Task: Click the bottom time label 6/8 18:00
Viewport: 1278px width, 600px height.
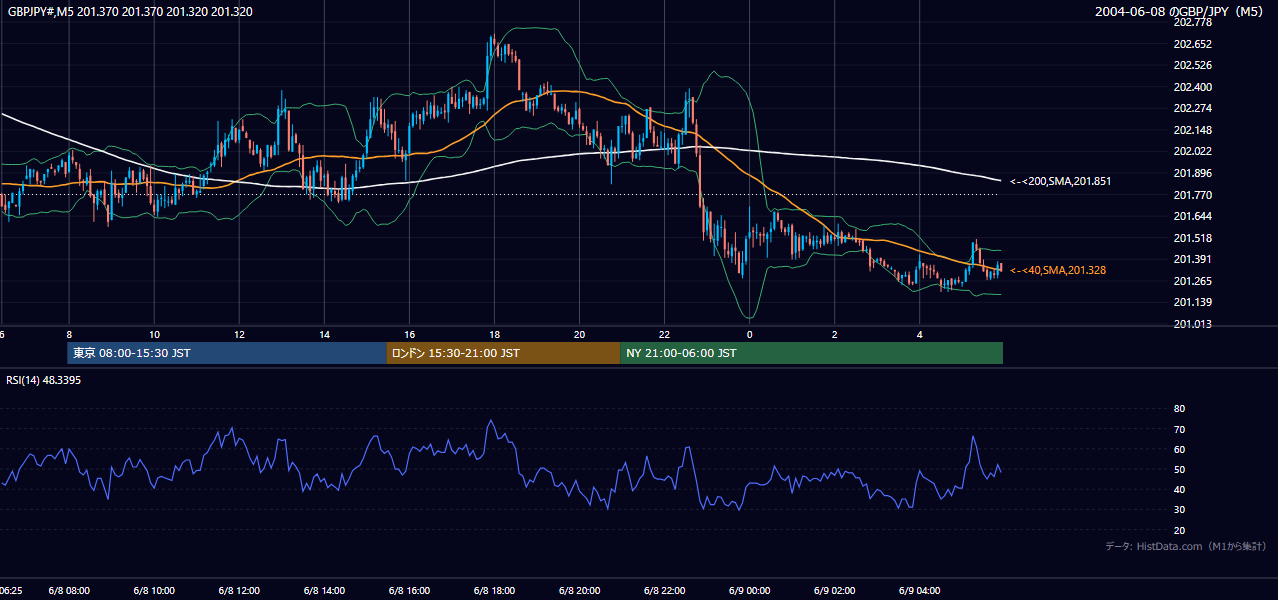Action: point(494,590)
